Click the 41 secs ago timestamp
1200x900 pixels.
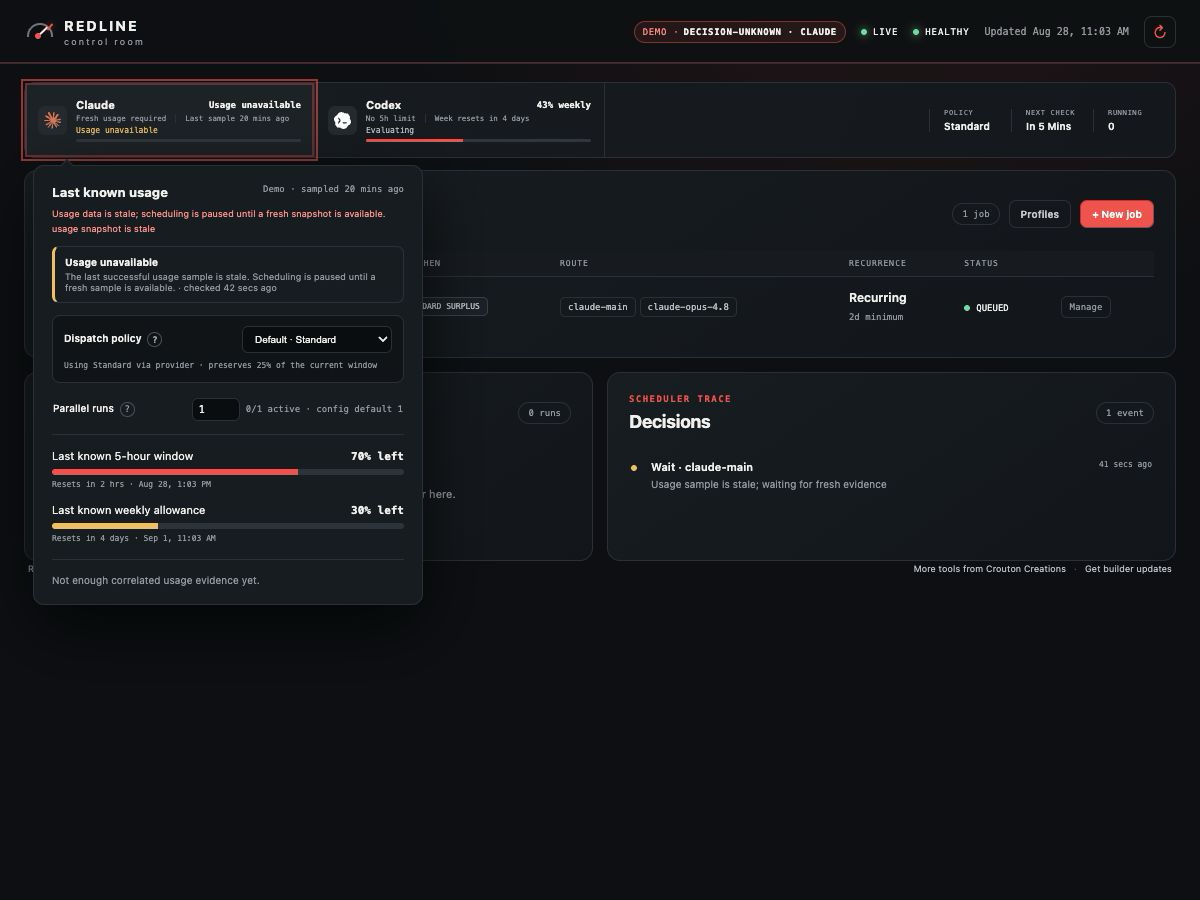[x=1125, y=464]
